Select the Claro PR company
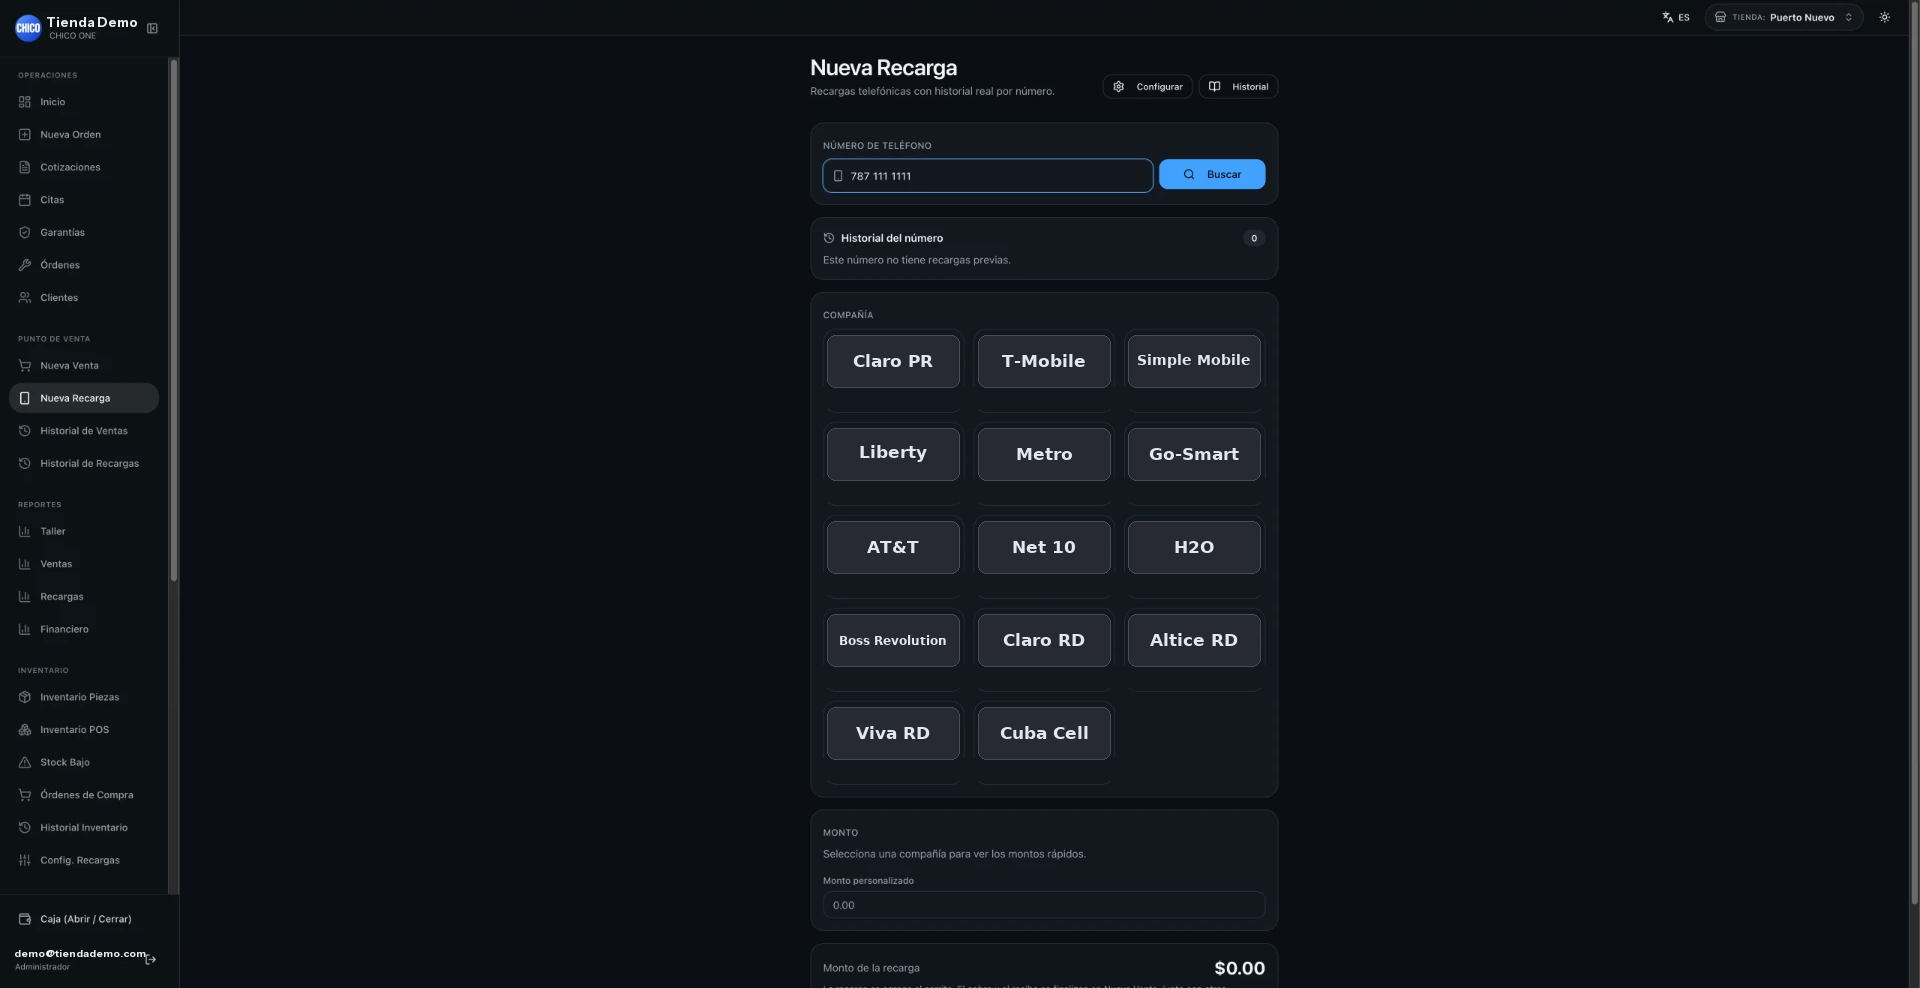 tap(893, 361)
